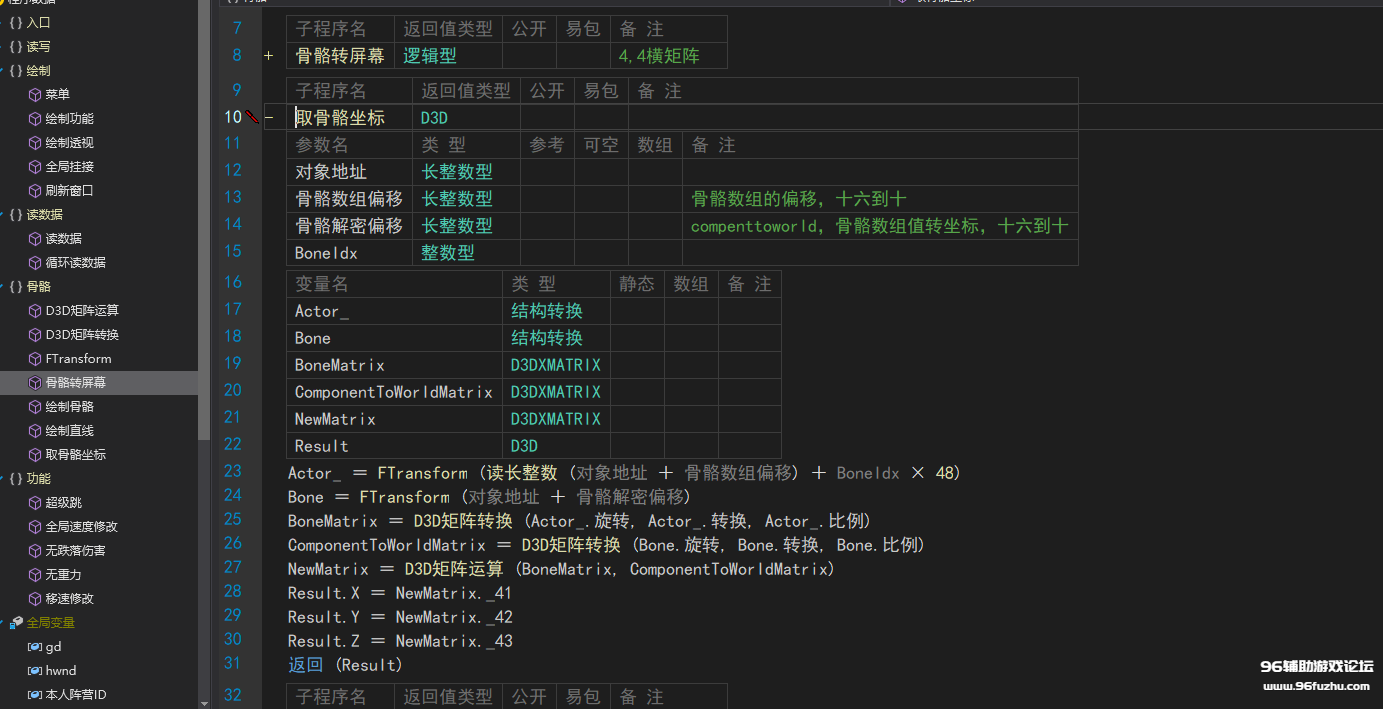The image size is (1383, 709).
Task: Click the red pencil marker on line 10
Action: point(252,117)
